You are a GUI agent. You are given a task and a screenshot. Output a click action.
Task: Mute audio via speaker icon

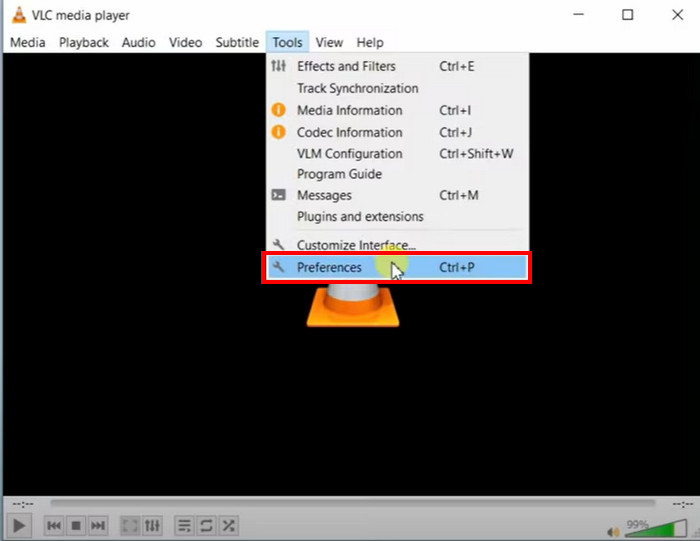(613, 532)
